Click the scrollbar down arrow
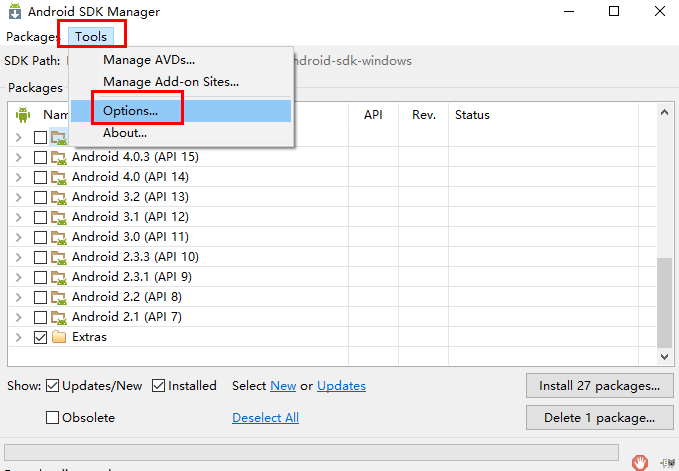 [664, 357]
